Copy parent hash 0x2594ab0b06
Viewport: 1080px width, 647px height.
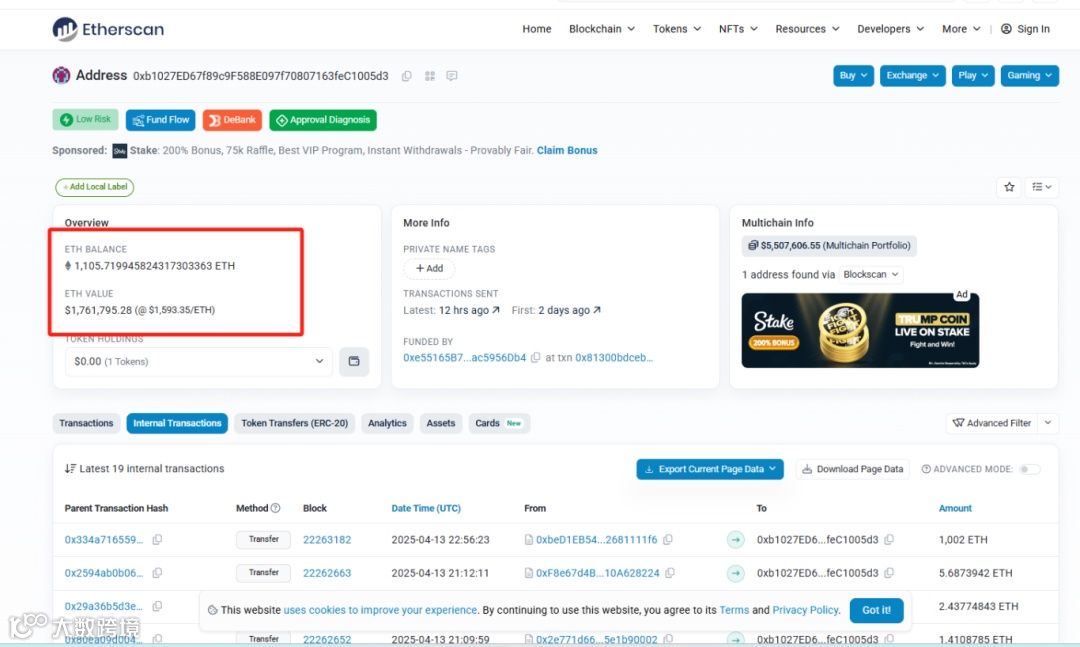click(157, 573)
